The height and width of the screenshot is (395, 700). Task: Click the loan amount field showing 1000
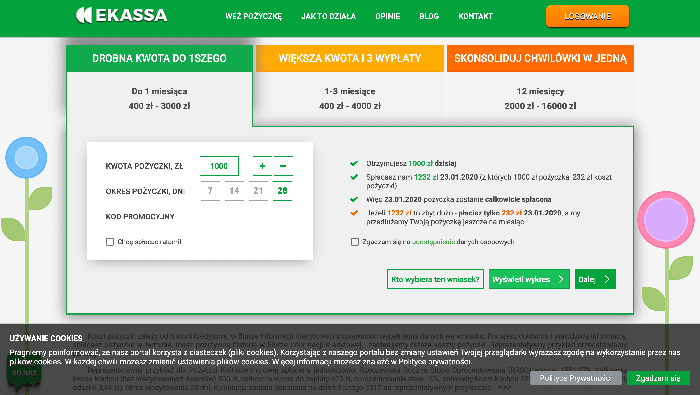click(219, 166)
